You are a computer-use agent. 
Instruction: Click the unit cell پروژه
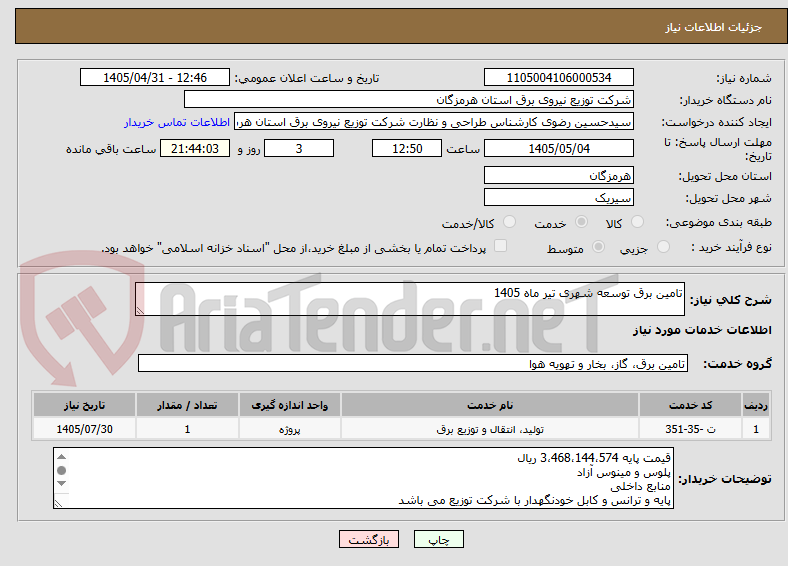pyautogui.click(x=289, y=429)
